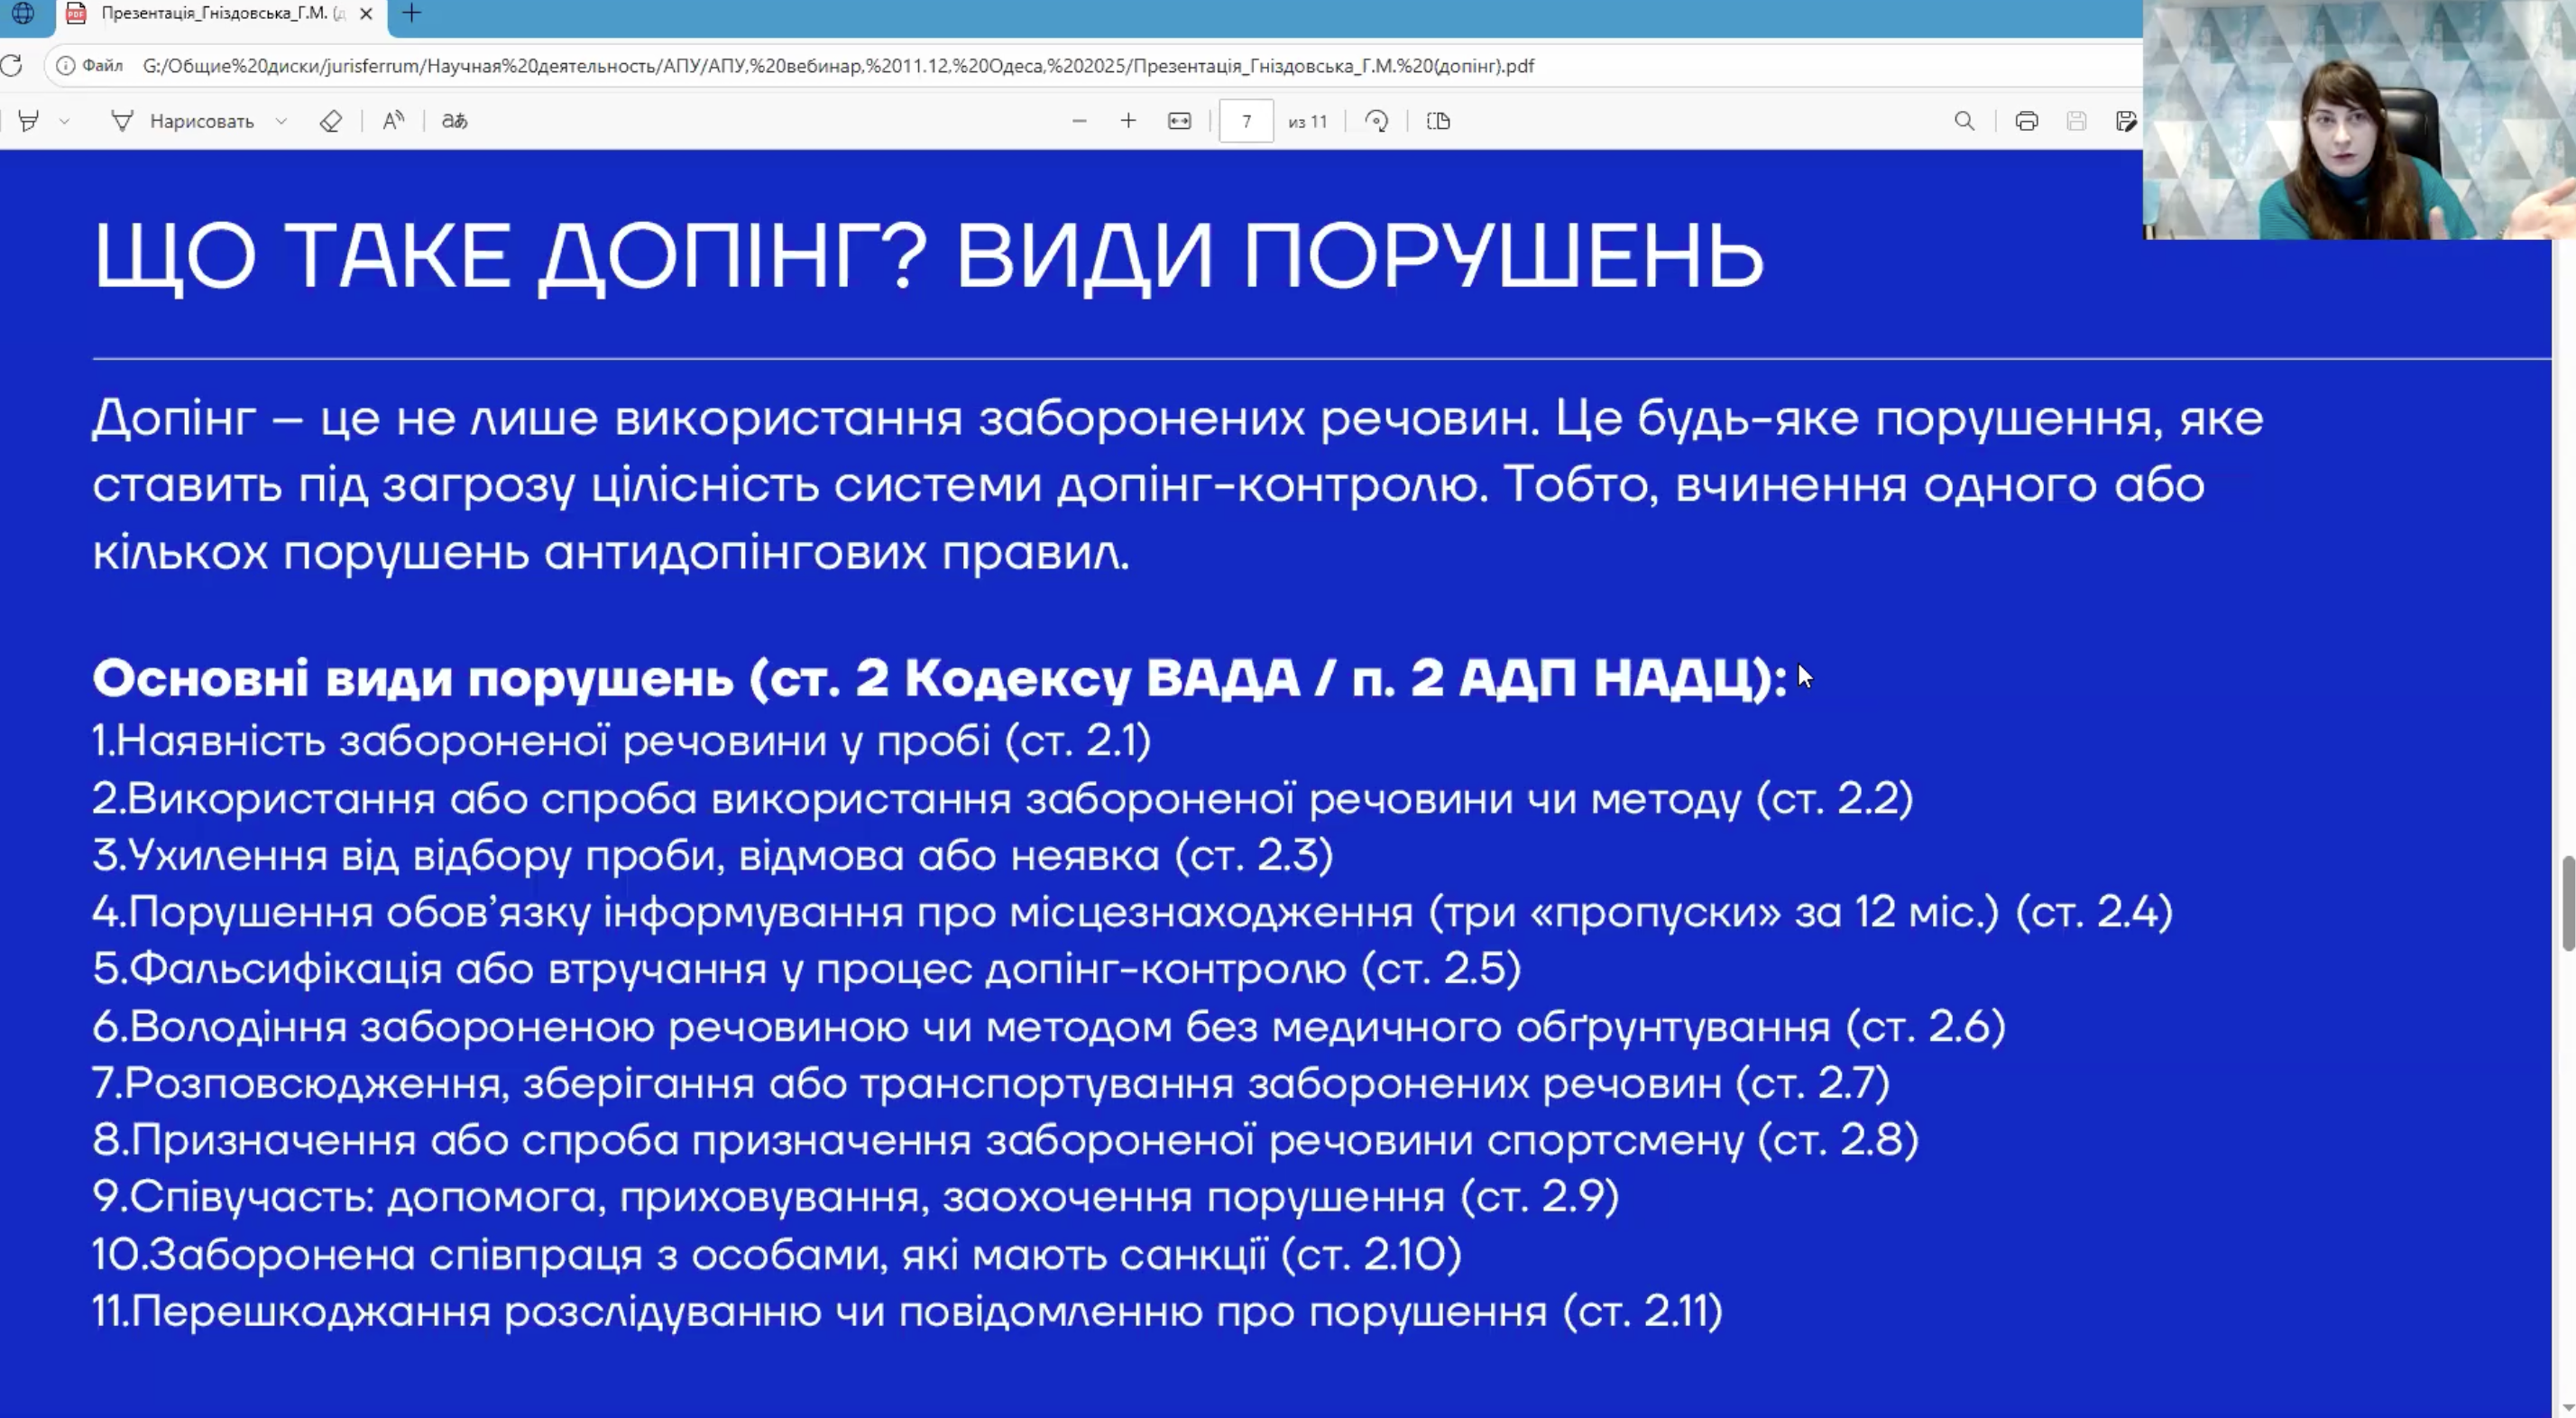2576x1418 pixels.
Task: Activate the Read aloud icon
Action: click(393, 121)
